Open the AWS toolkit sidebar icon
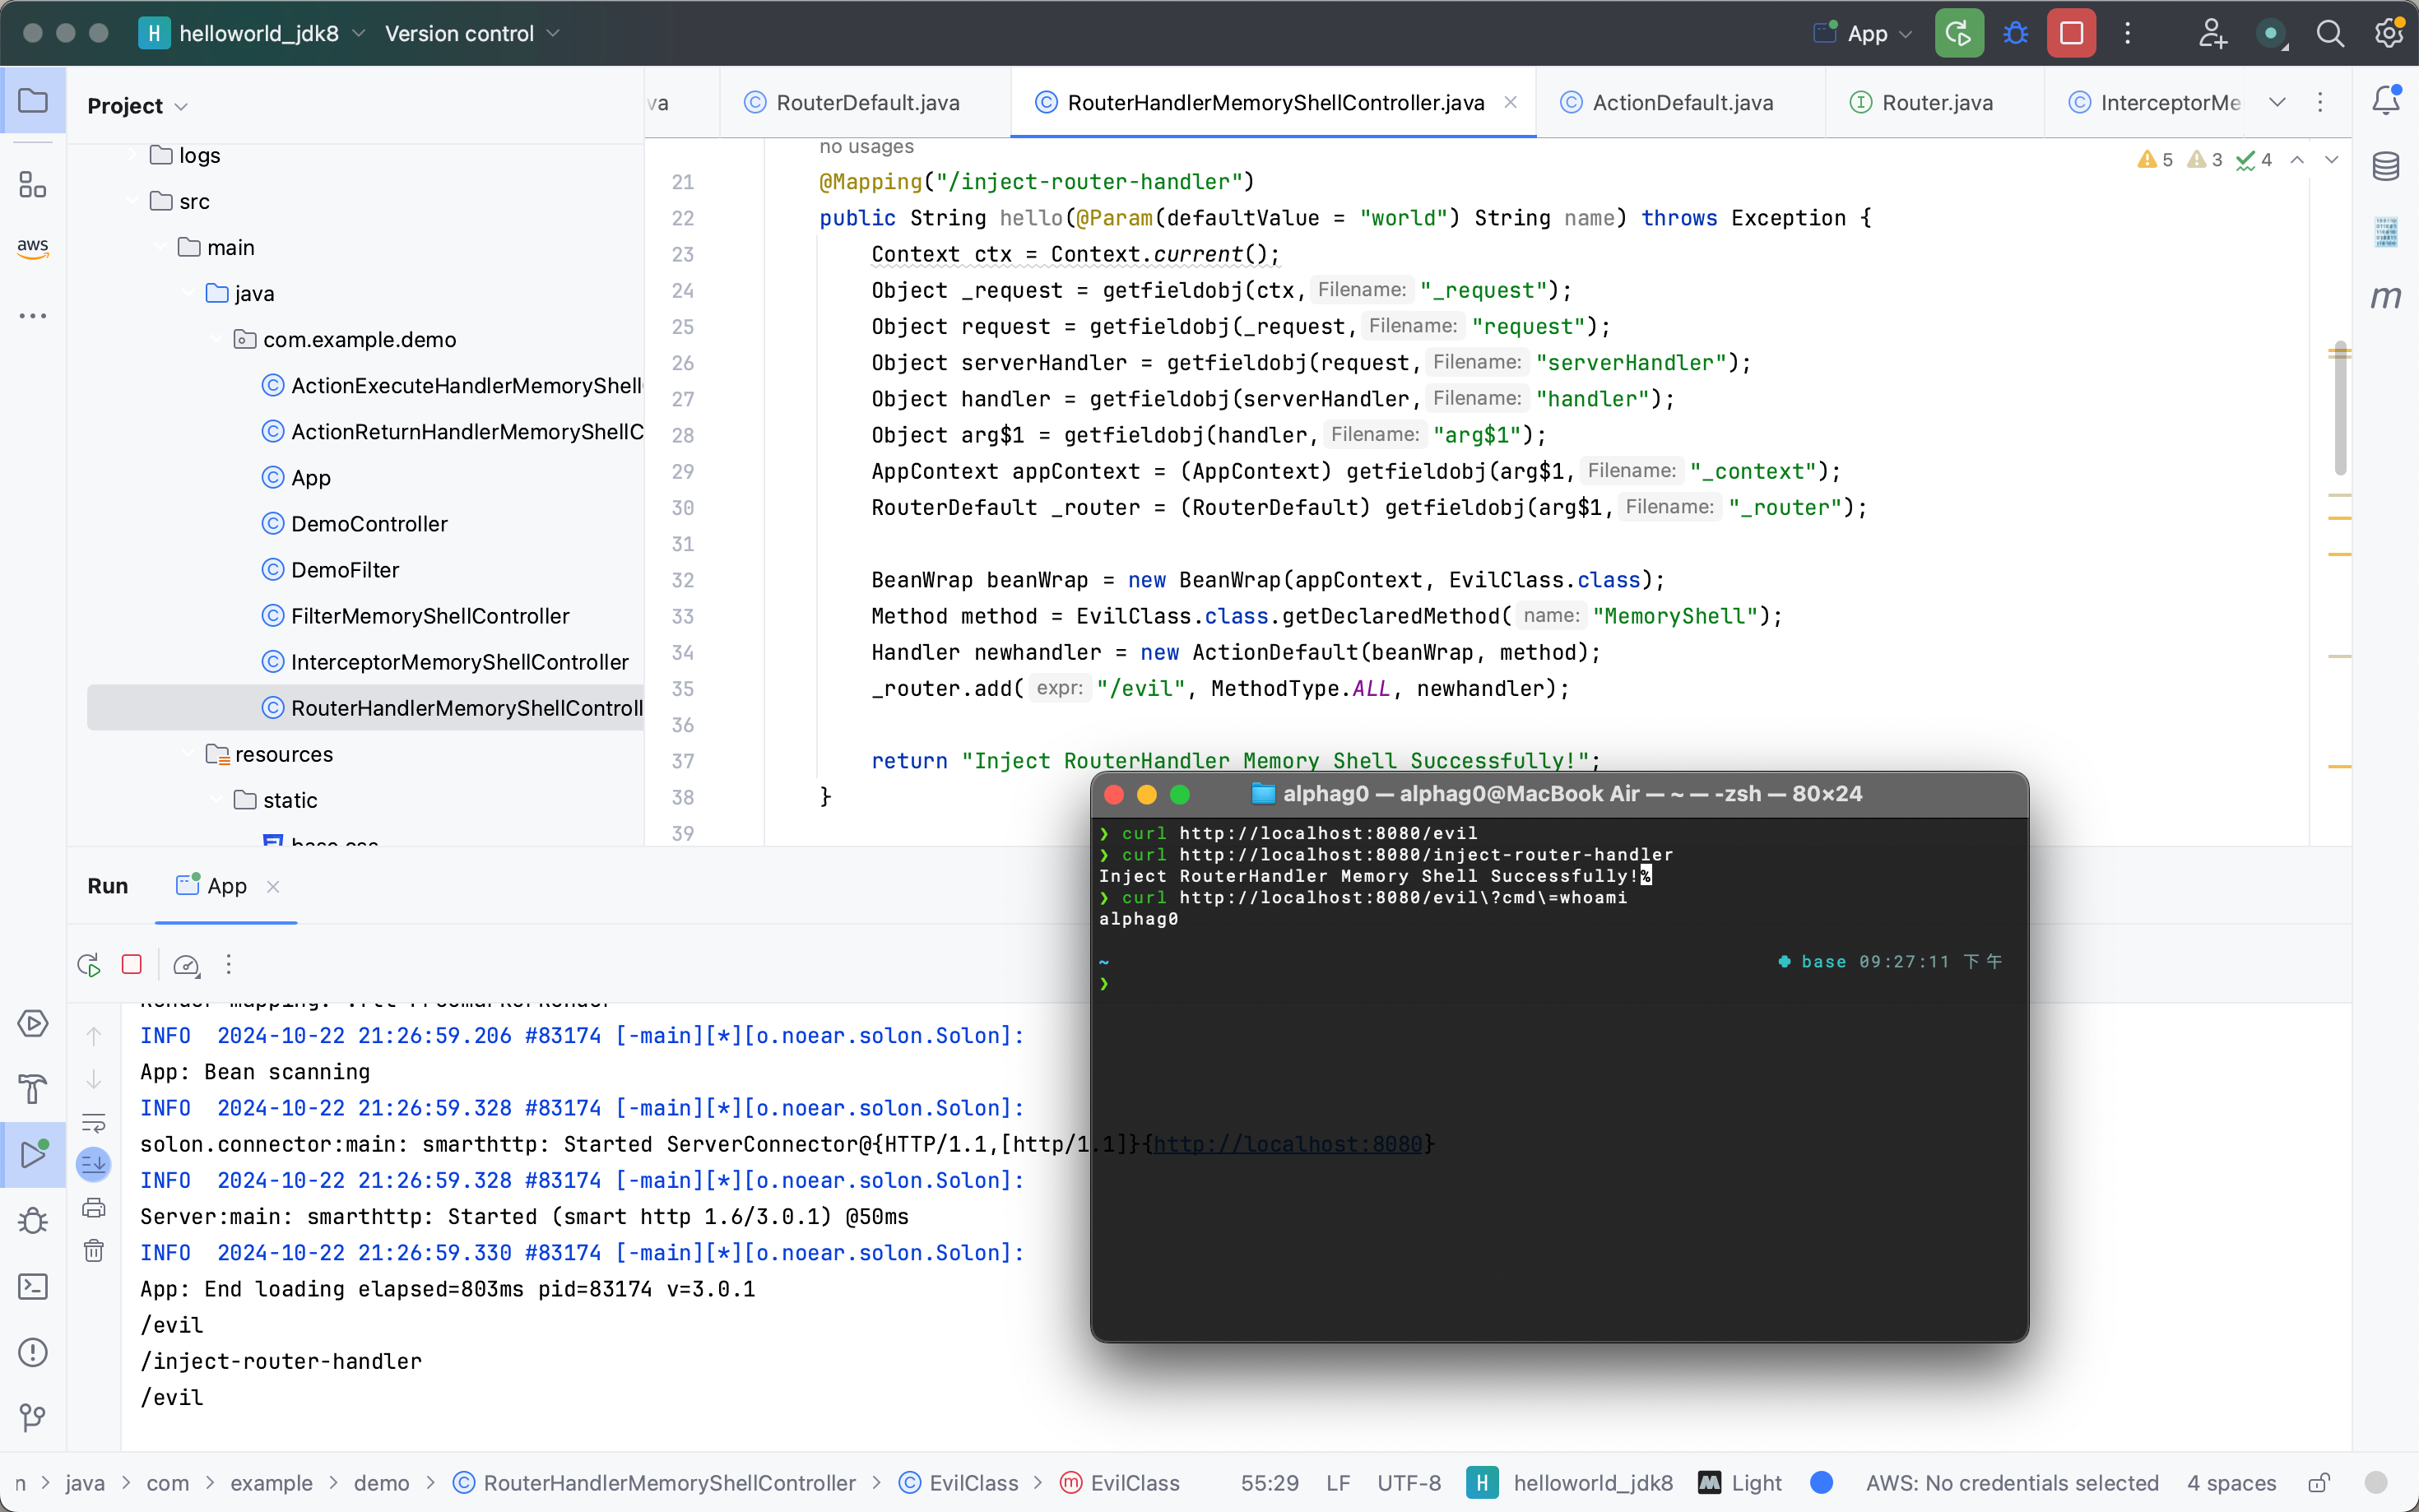 click(x=33, y=247)
